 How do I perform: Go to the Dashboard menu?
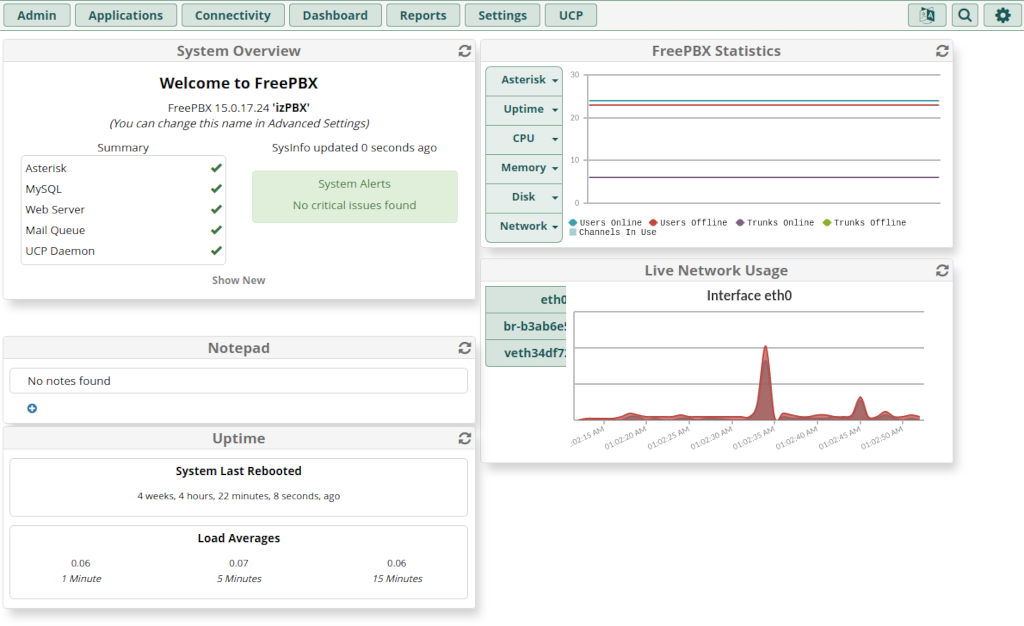point(335,15)
